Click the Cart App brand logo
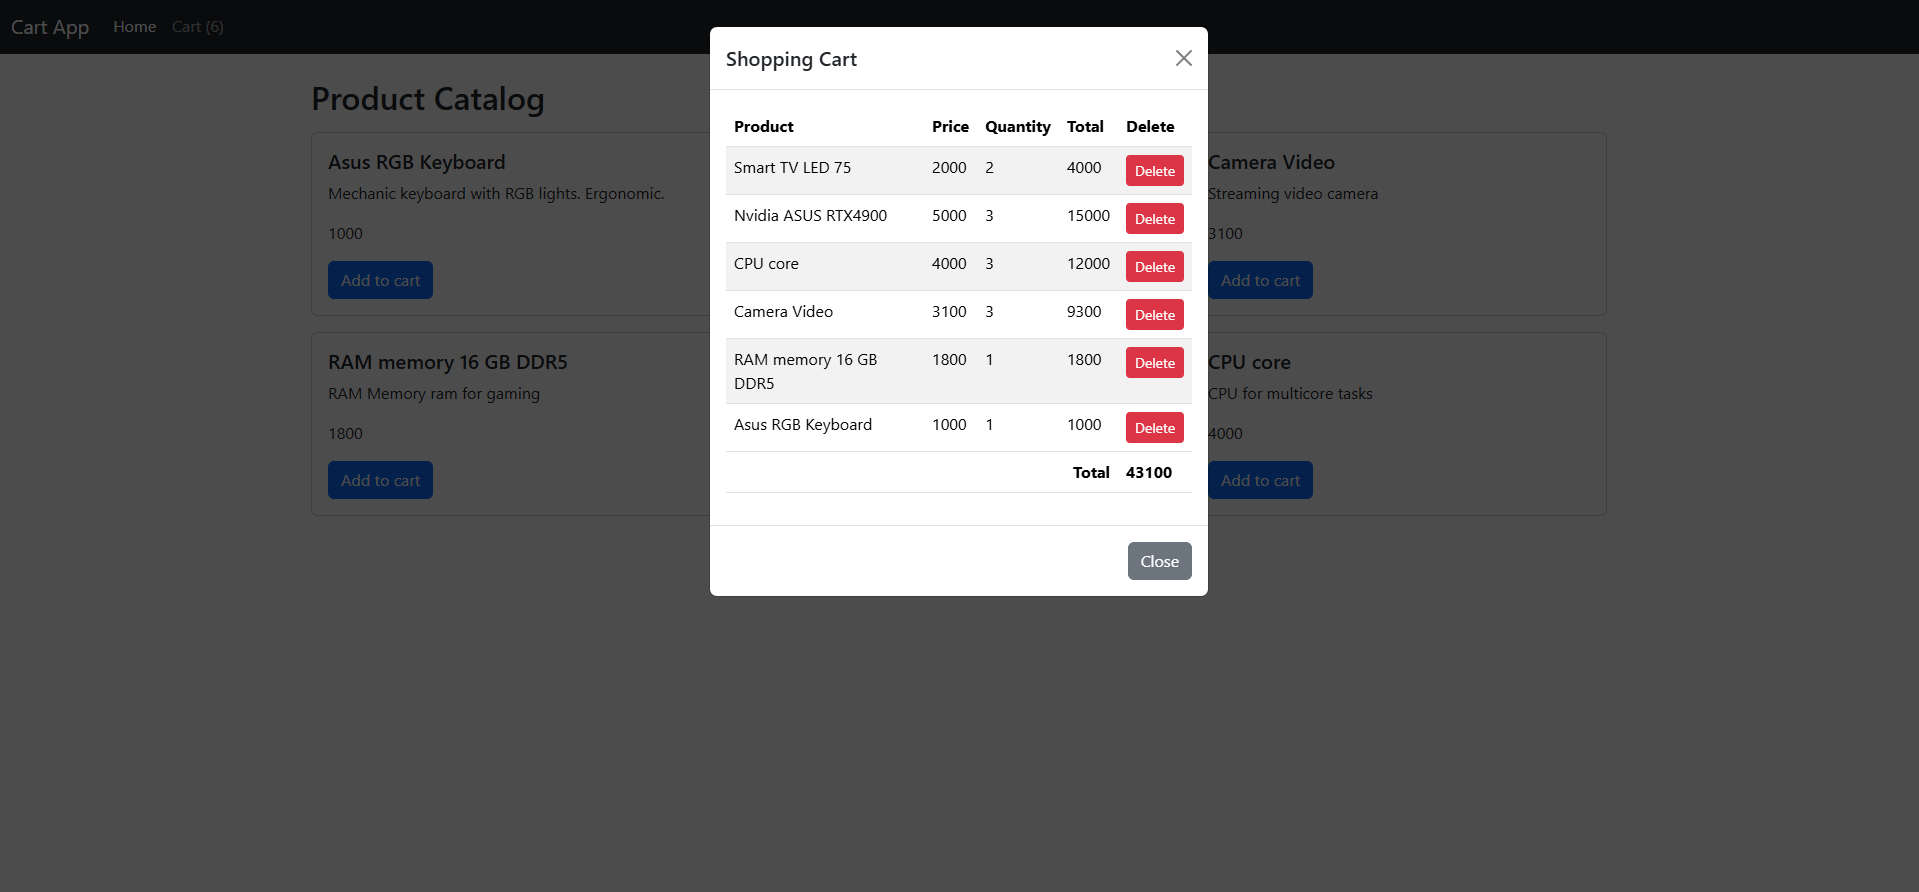 pyautogui.click(x=50, y=27)
